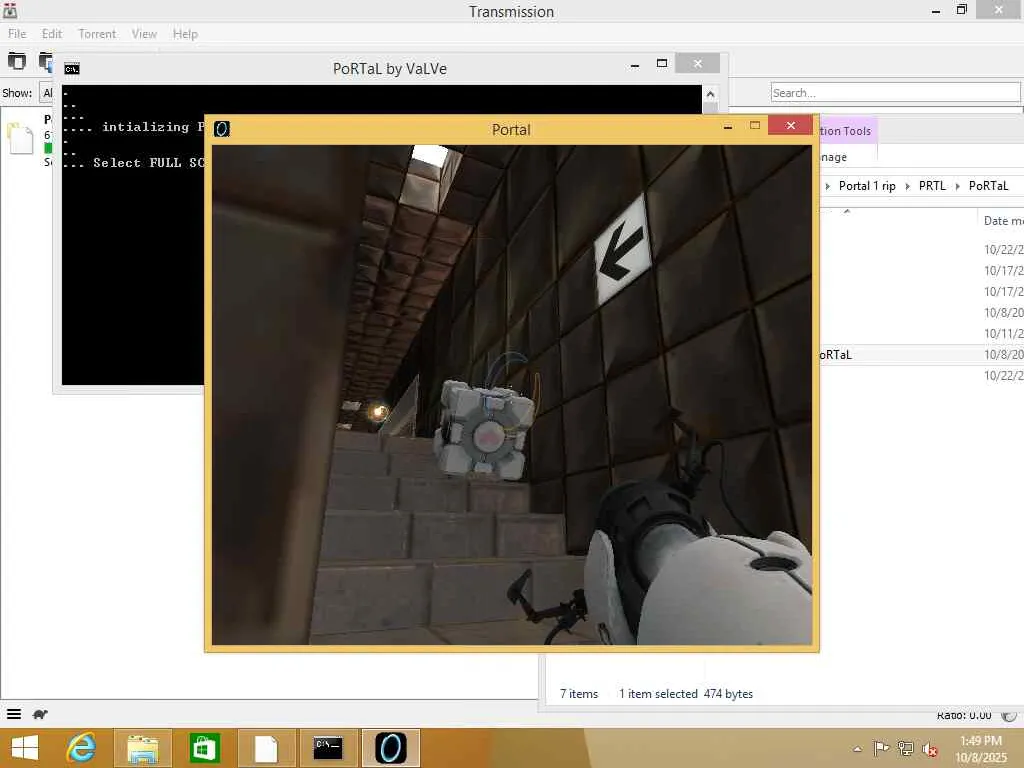The image size is (1024, 768).
Task: Click 'Portal 1 rip' breadcrumb in Explorer
Action: 867,186
